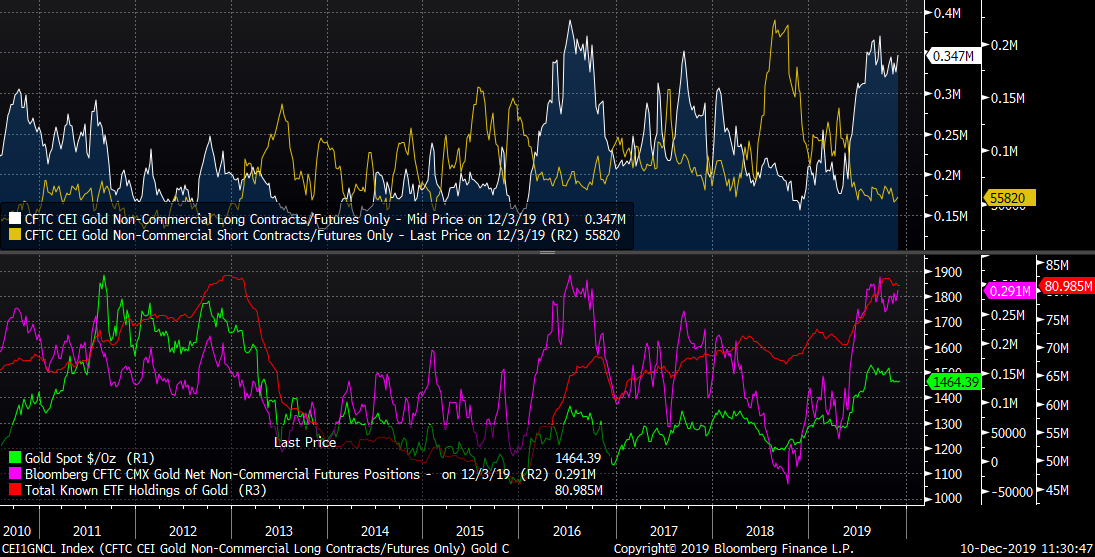Click the 45M ETF holdings tick

click(x=1057, y=491)
